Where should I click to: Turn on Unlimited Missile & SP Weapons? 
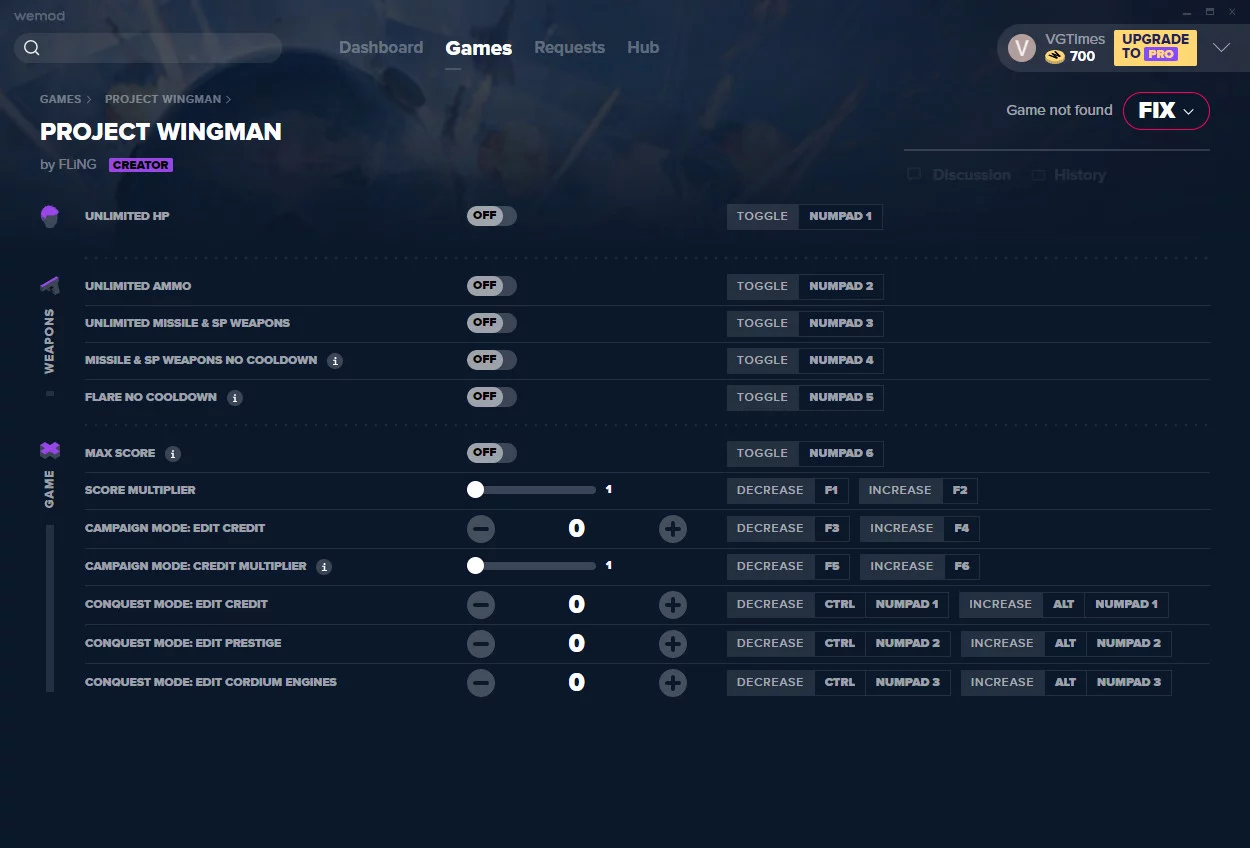click(492, 323)
